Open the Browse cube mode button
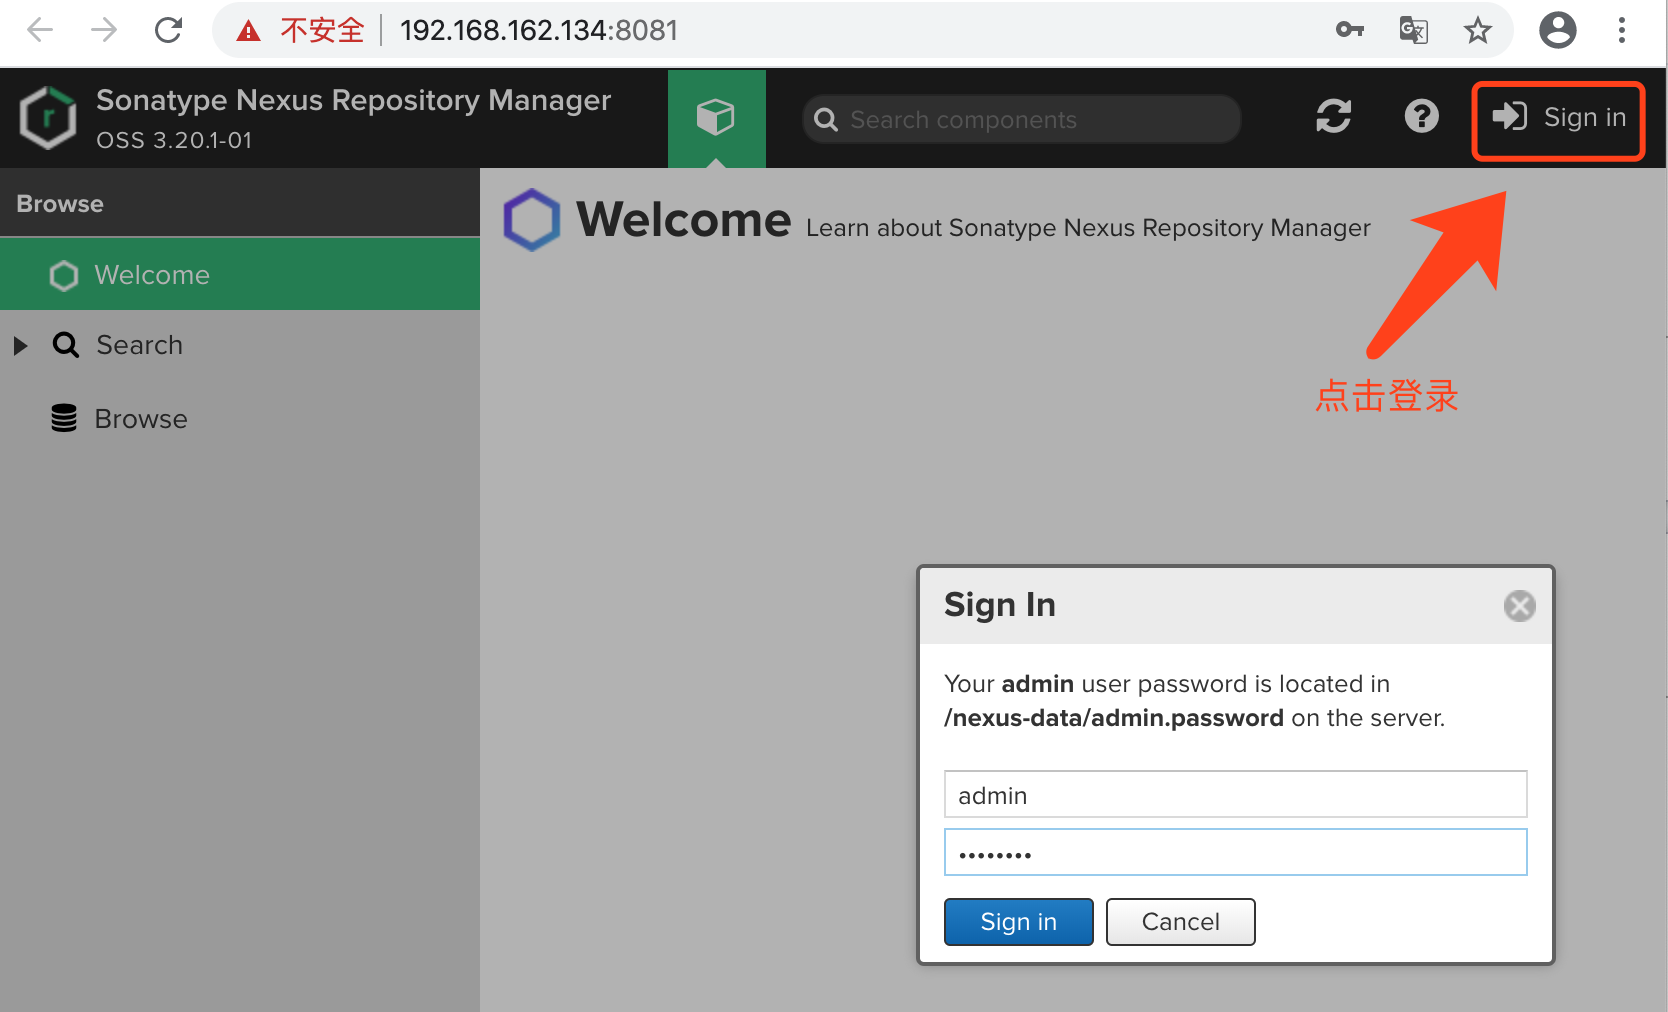 click(x=716, y=118)
